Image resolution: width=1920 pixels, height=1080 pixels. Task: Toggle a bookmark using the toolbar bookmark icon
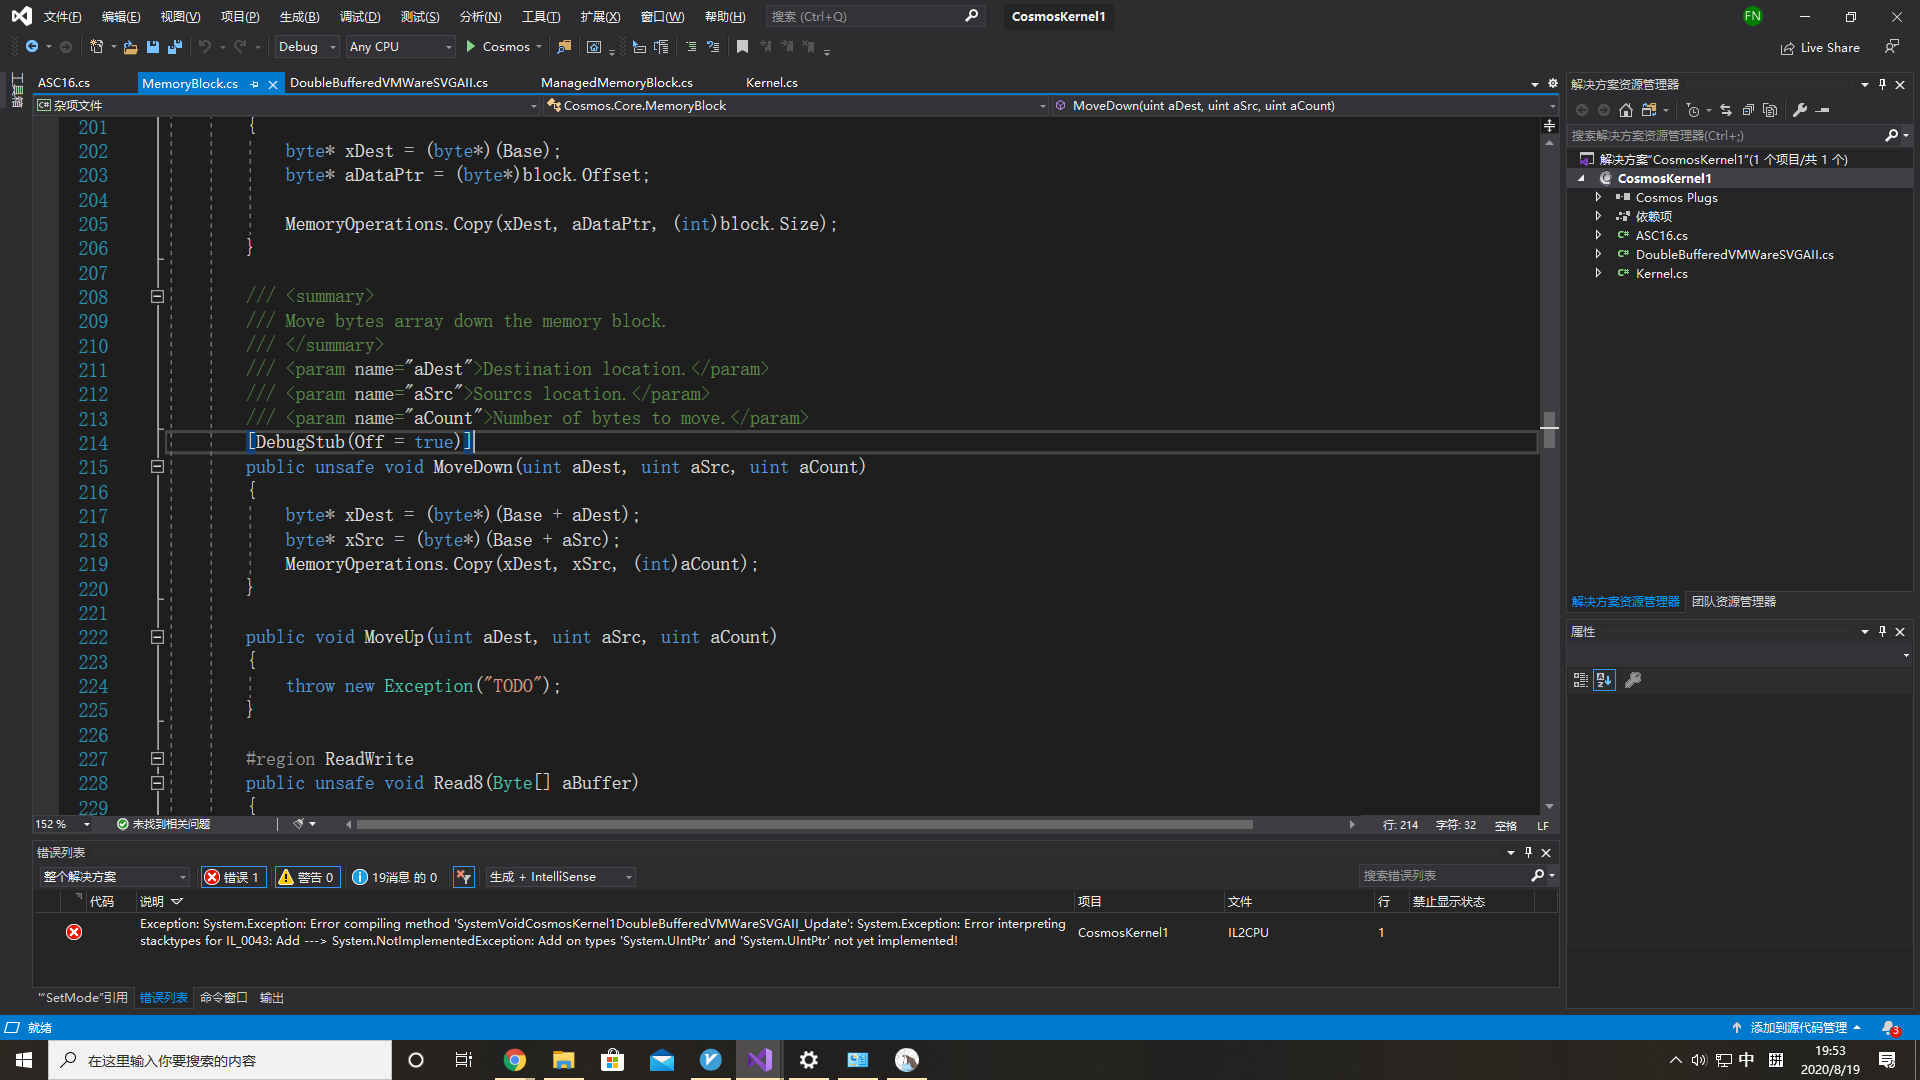(742, 47)
